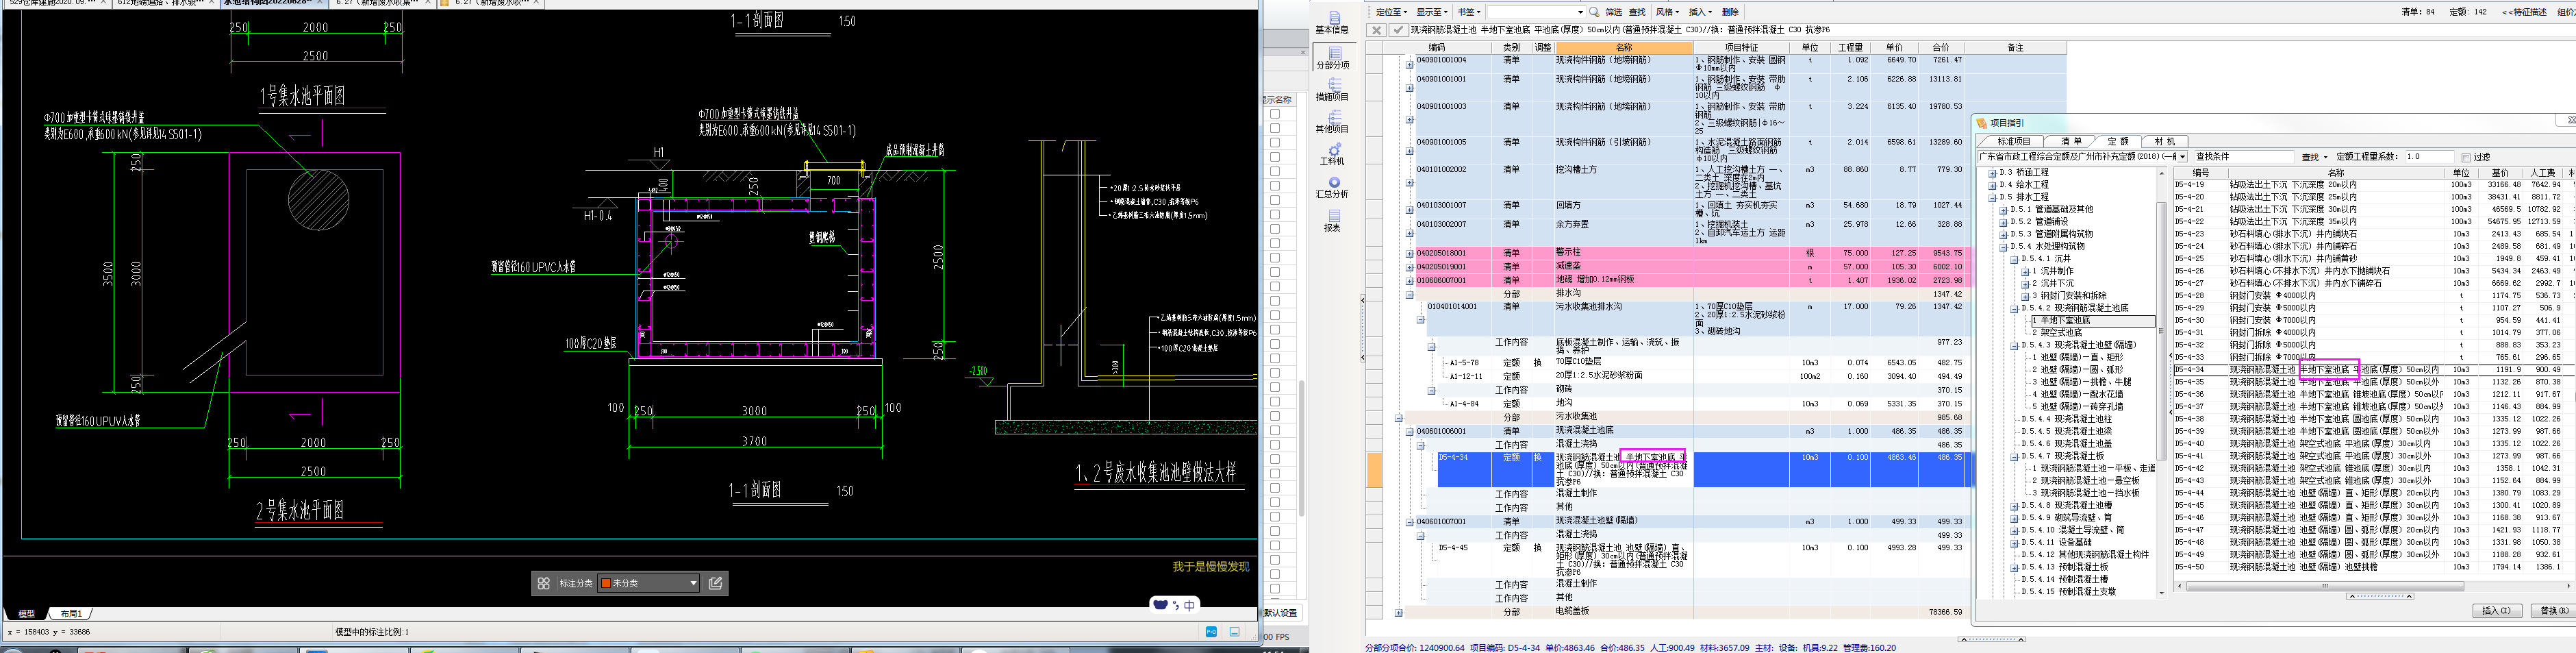Open the 汇总分析 sidebar section
Screen dimensions: 2576x653
pos(1332,187)
